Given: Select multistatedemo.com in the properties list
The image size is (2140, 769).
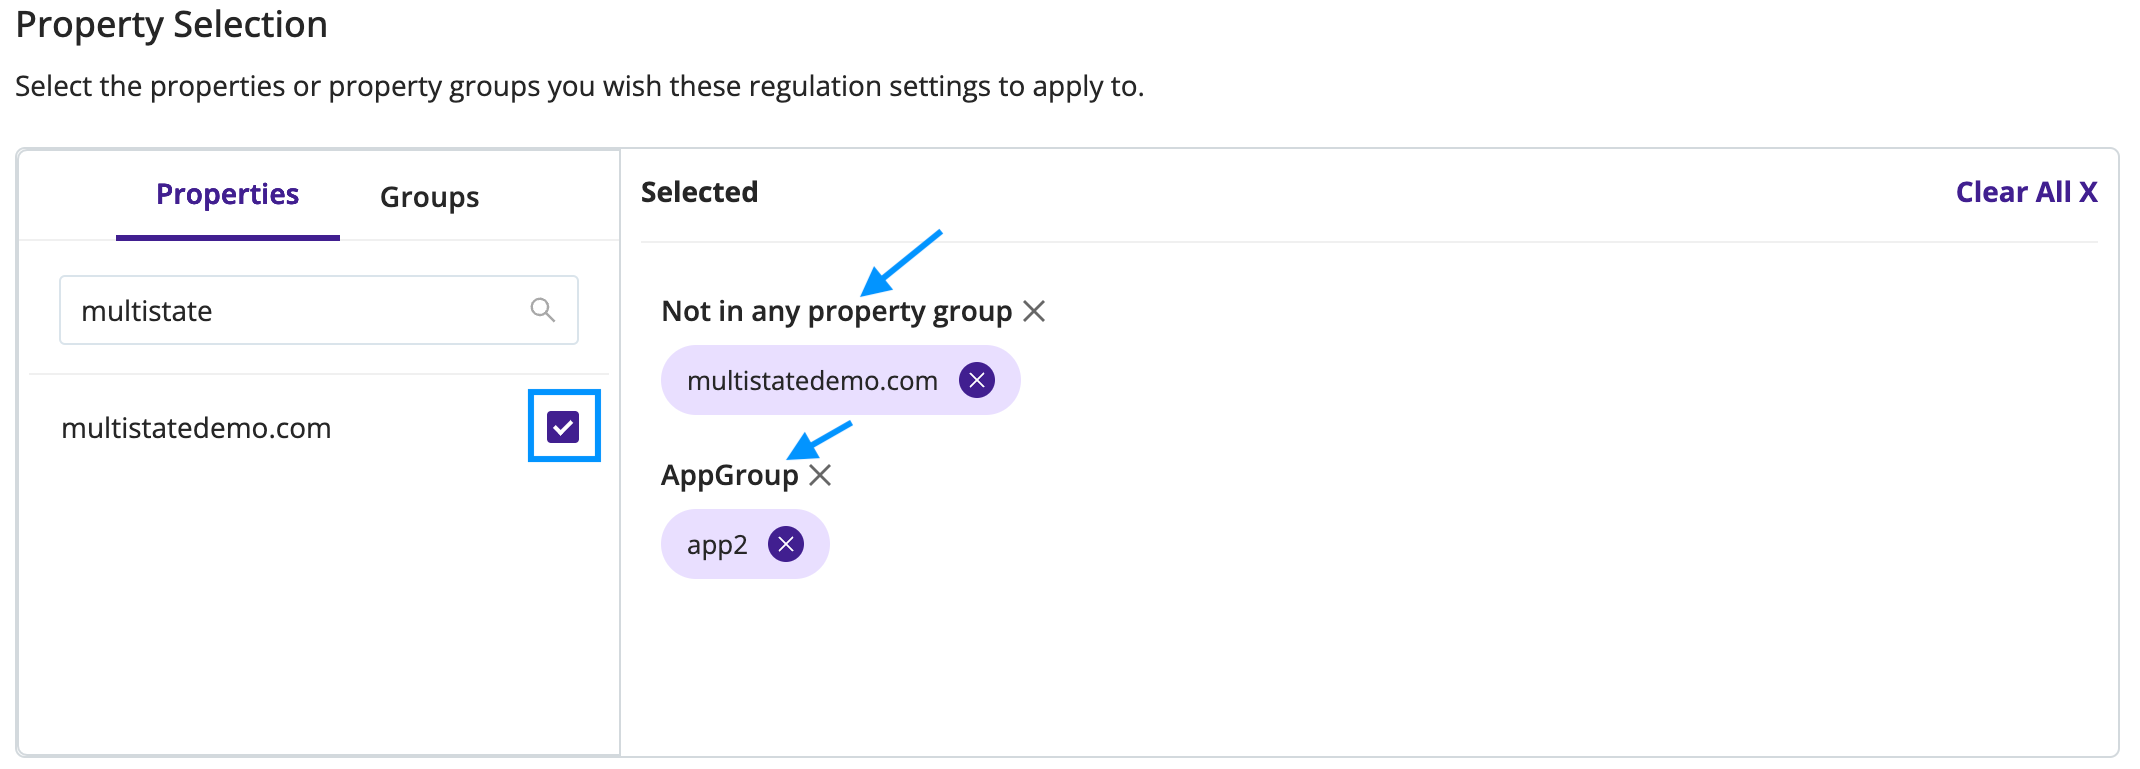Looking at the screenshot, I should point(196,428).
